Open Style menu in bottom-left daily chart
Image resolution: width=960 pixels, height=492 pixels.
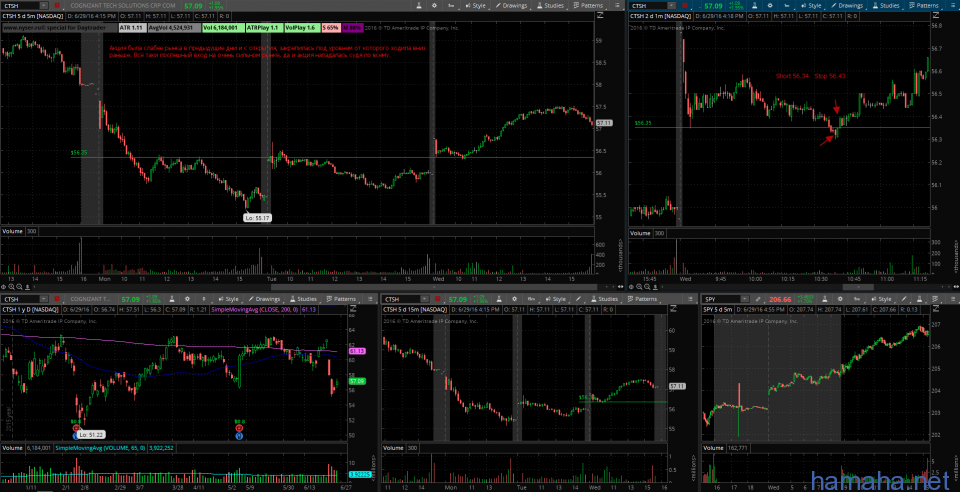point(228,299)
